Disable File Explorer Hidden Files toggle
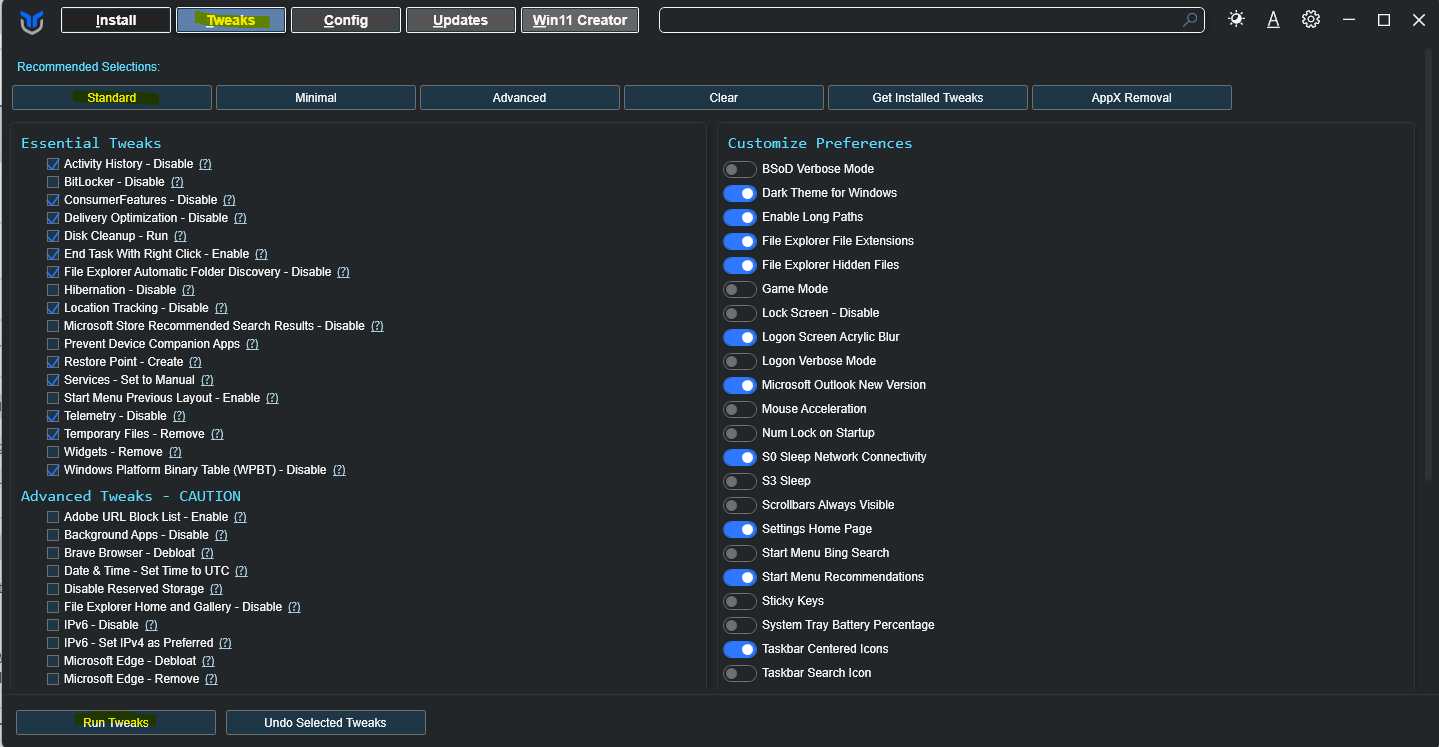 tap(740, 265)
